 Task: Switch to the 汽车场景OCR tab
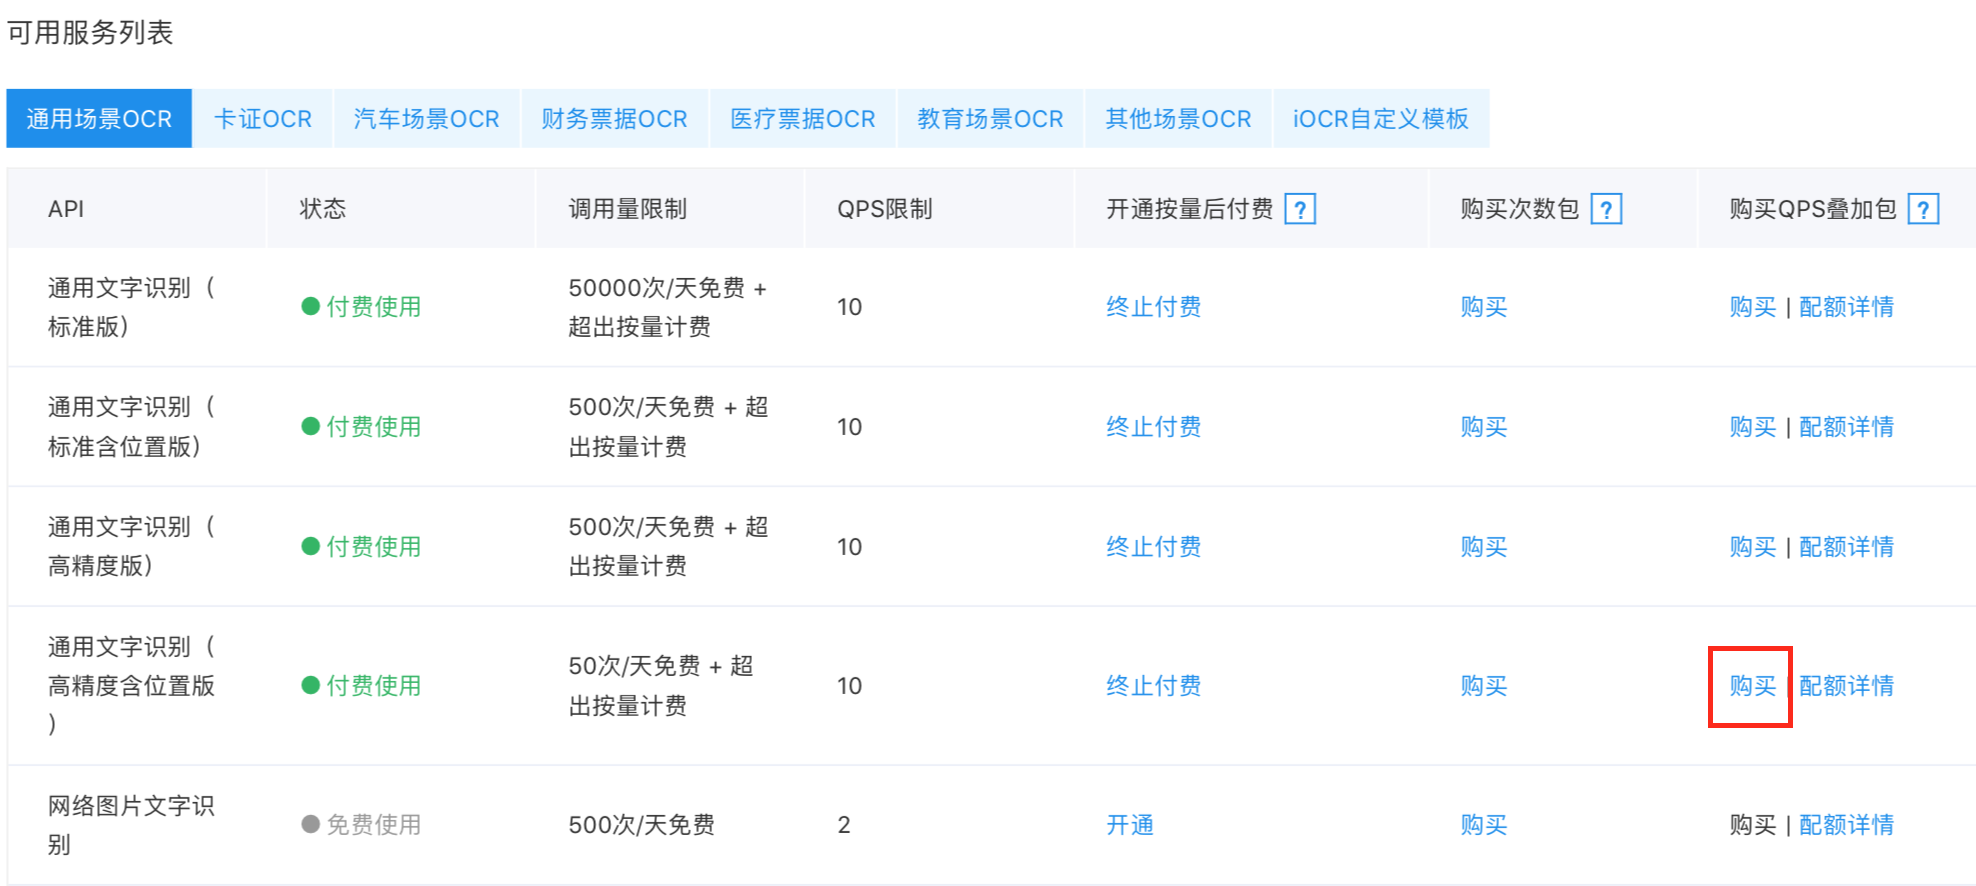[x=427, y=119]
